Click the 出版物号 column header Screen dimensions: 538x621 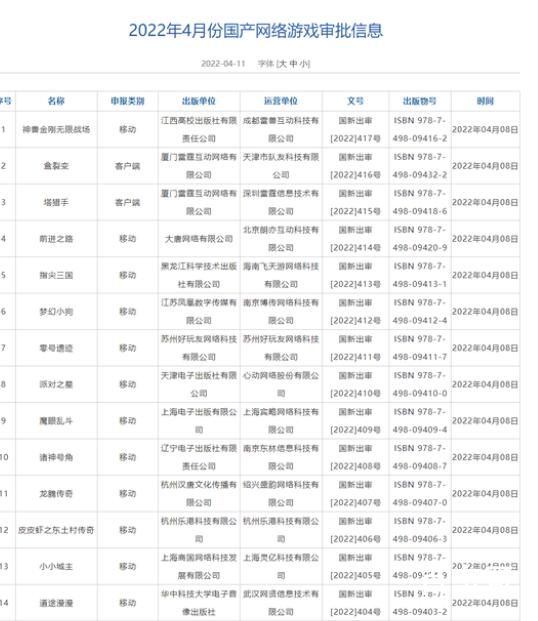click(420, 101)
